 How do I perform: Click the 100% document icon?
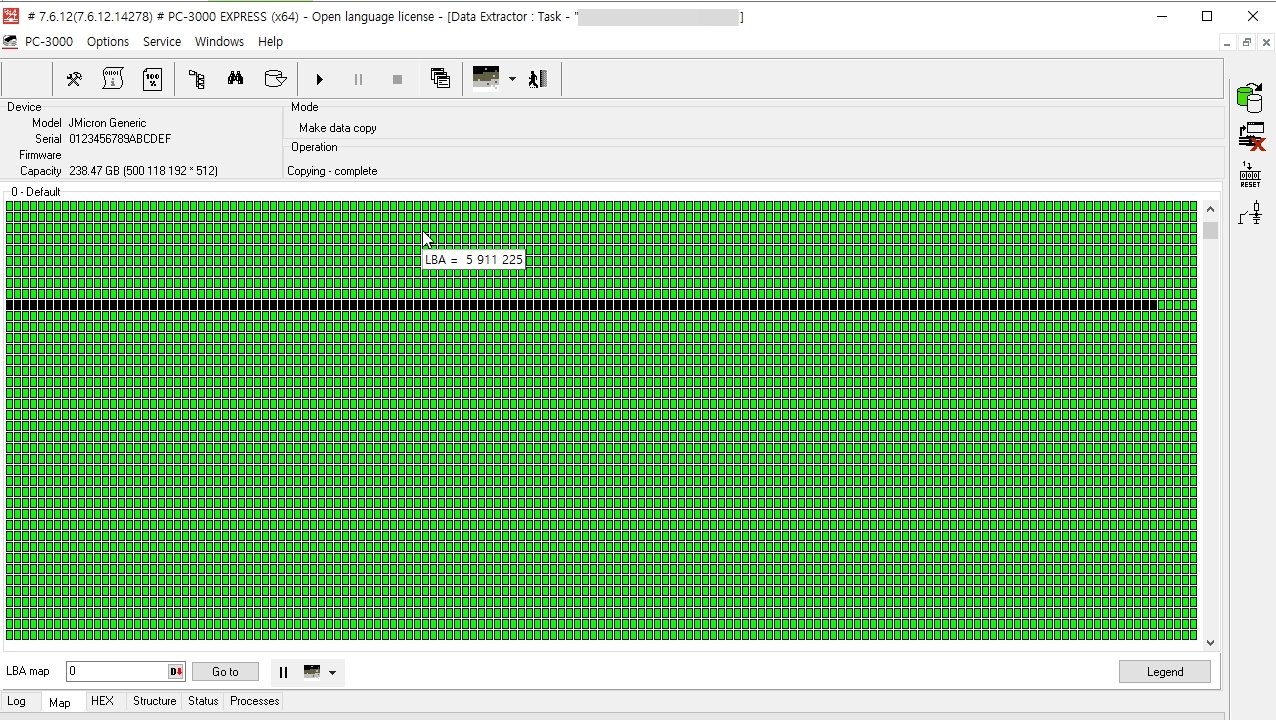tap(152, 79)
